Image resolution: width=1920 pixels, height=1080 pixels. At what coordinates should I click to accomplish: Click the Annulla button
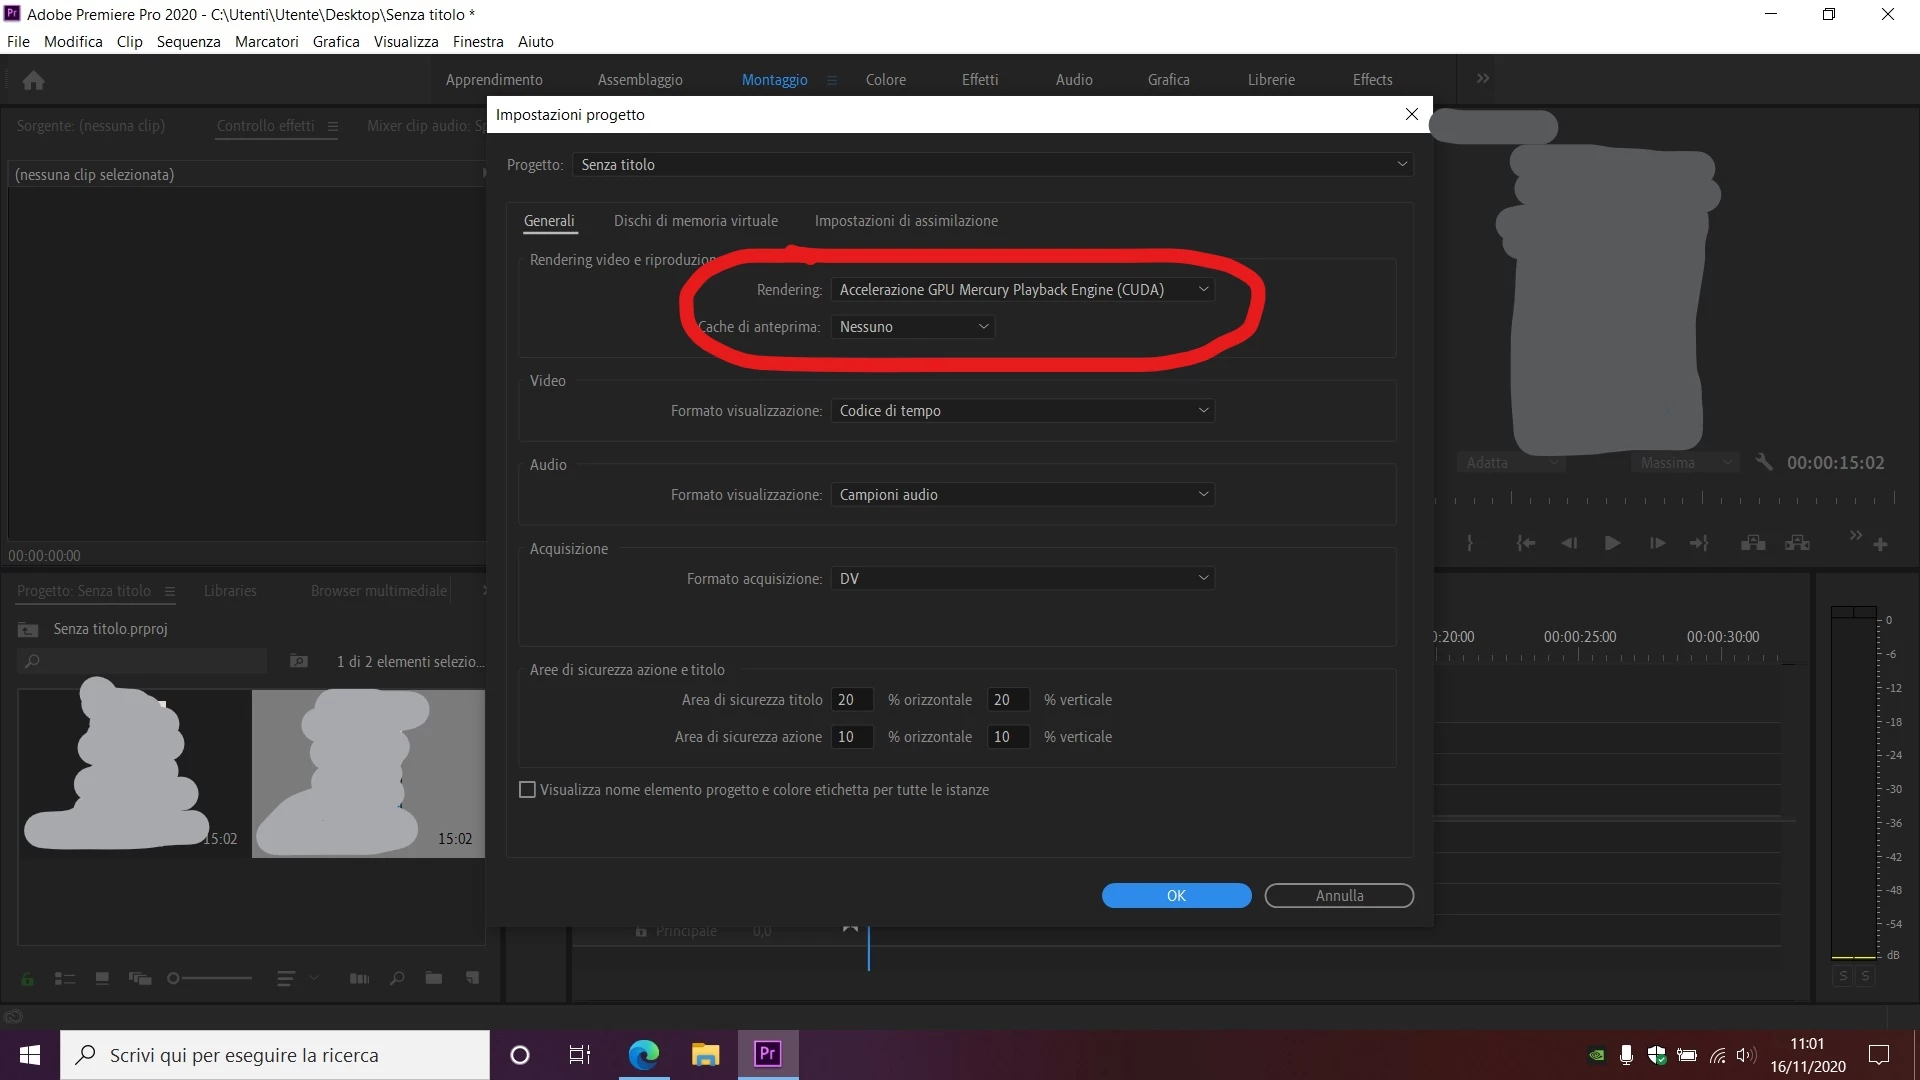tap(1338, 896)
